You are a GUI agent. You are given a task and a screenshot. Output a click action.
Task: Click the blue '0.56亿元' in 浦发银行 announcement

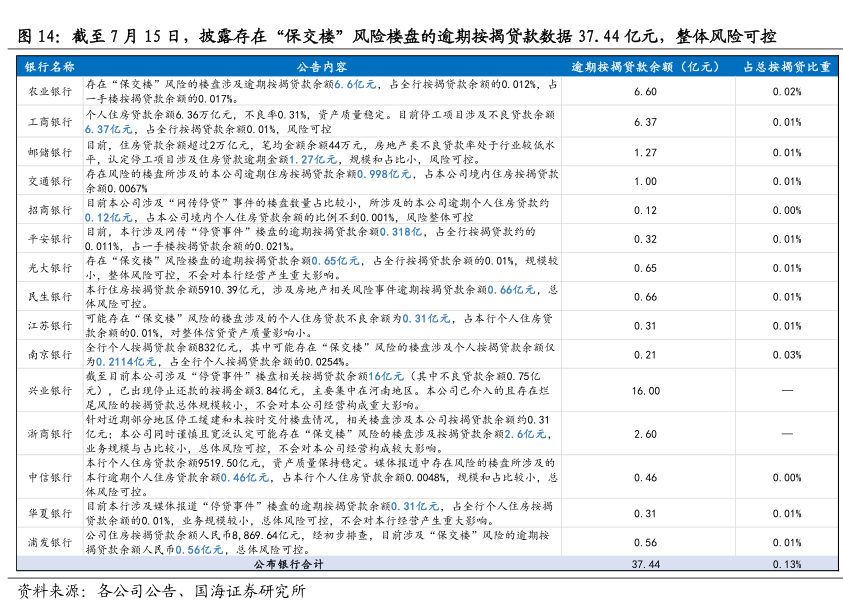point(199,550)
